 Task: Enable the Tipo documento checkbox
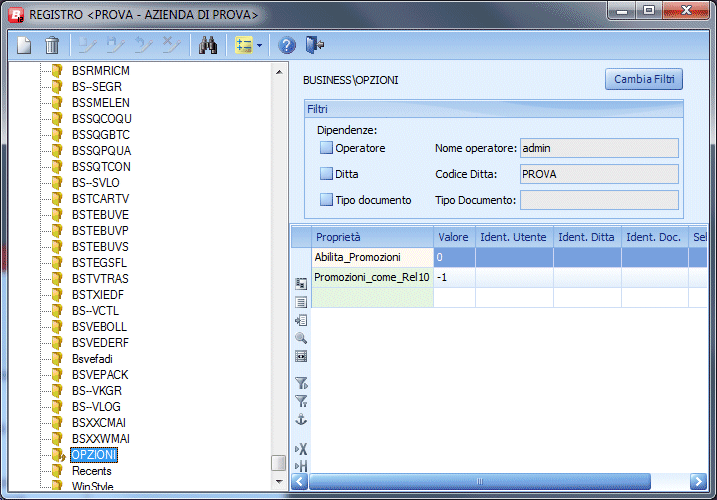(x=326, y=200)
